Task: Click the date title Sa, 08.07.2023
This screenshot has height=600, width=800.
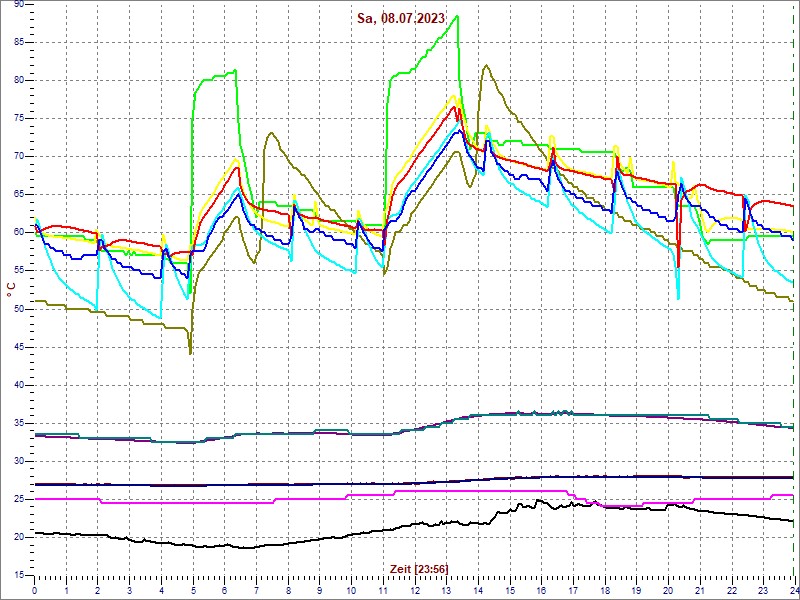Action: pos(401,18)
